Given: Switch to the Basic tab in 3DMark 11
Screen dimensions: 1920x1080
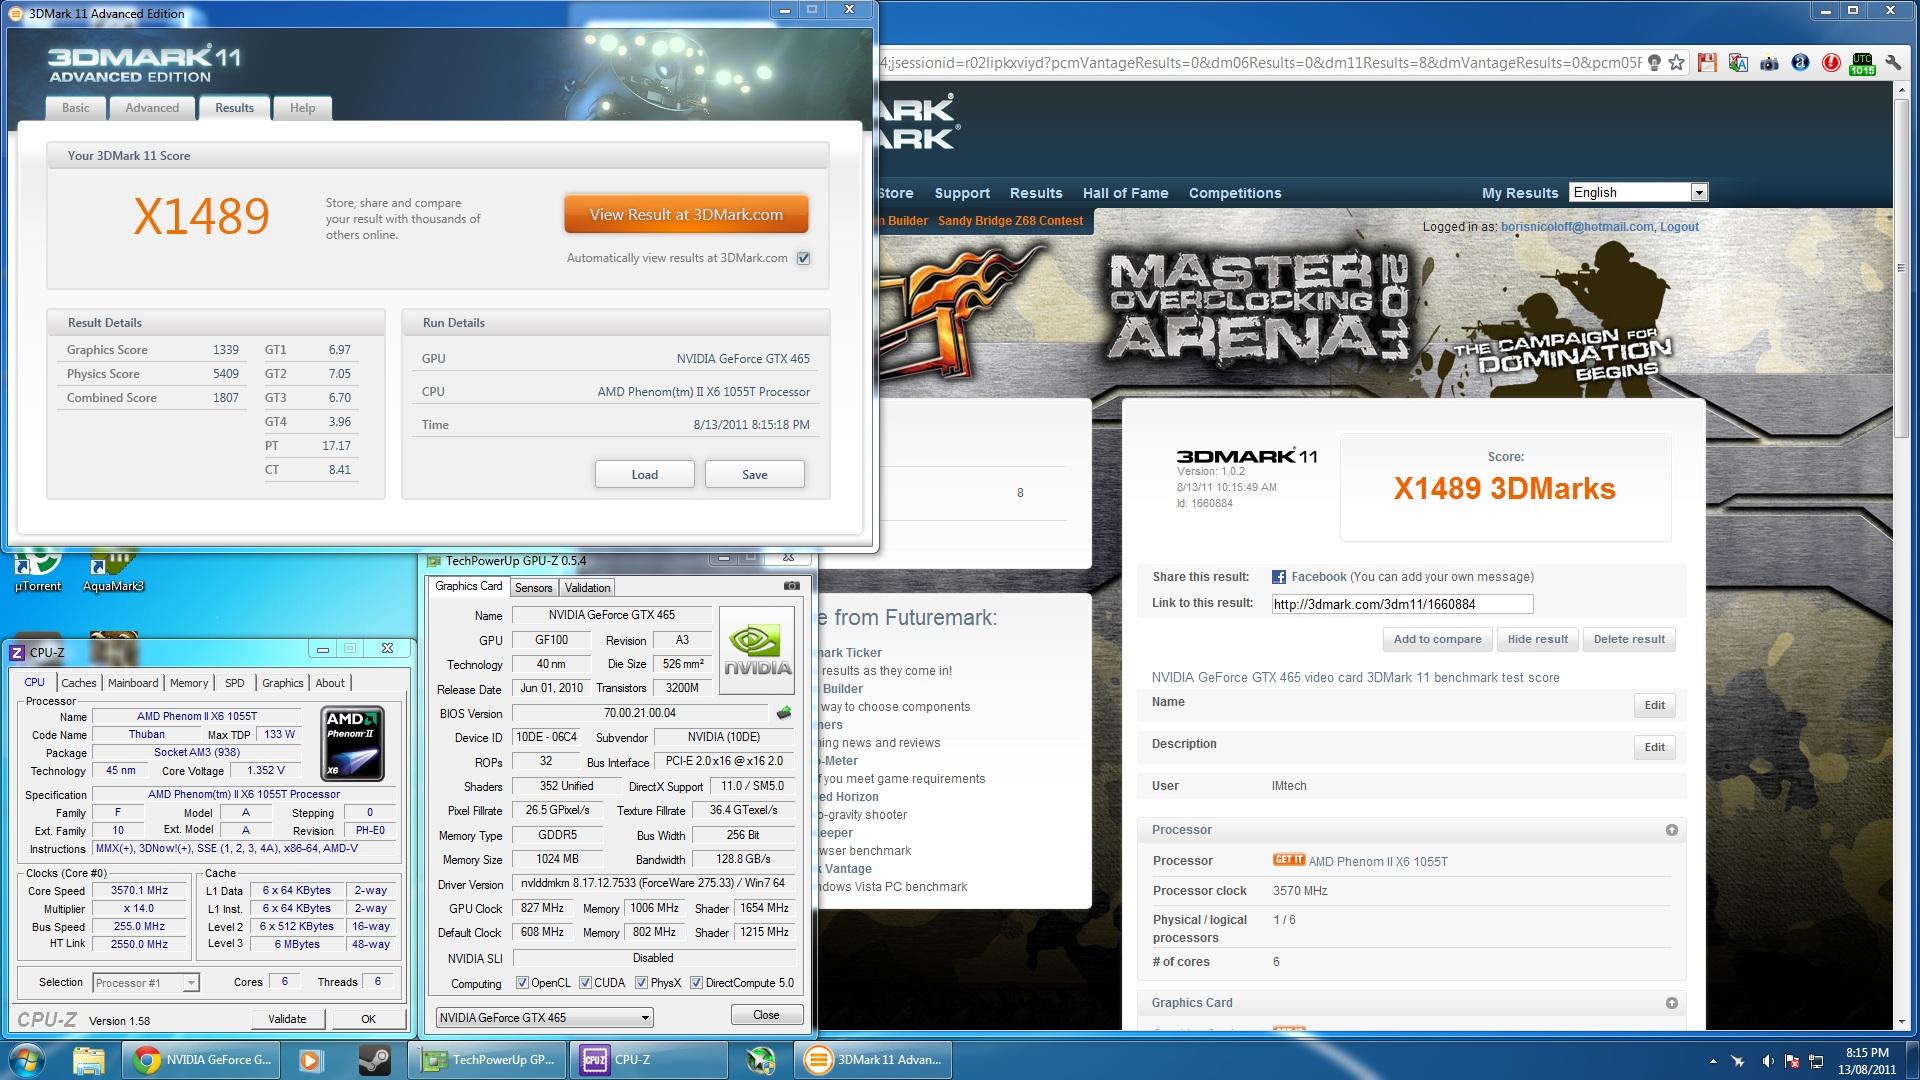Looking at the screenshot, I should (x=76, y=108).
